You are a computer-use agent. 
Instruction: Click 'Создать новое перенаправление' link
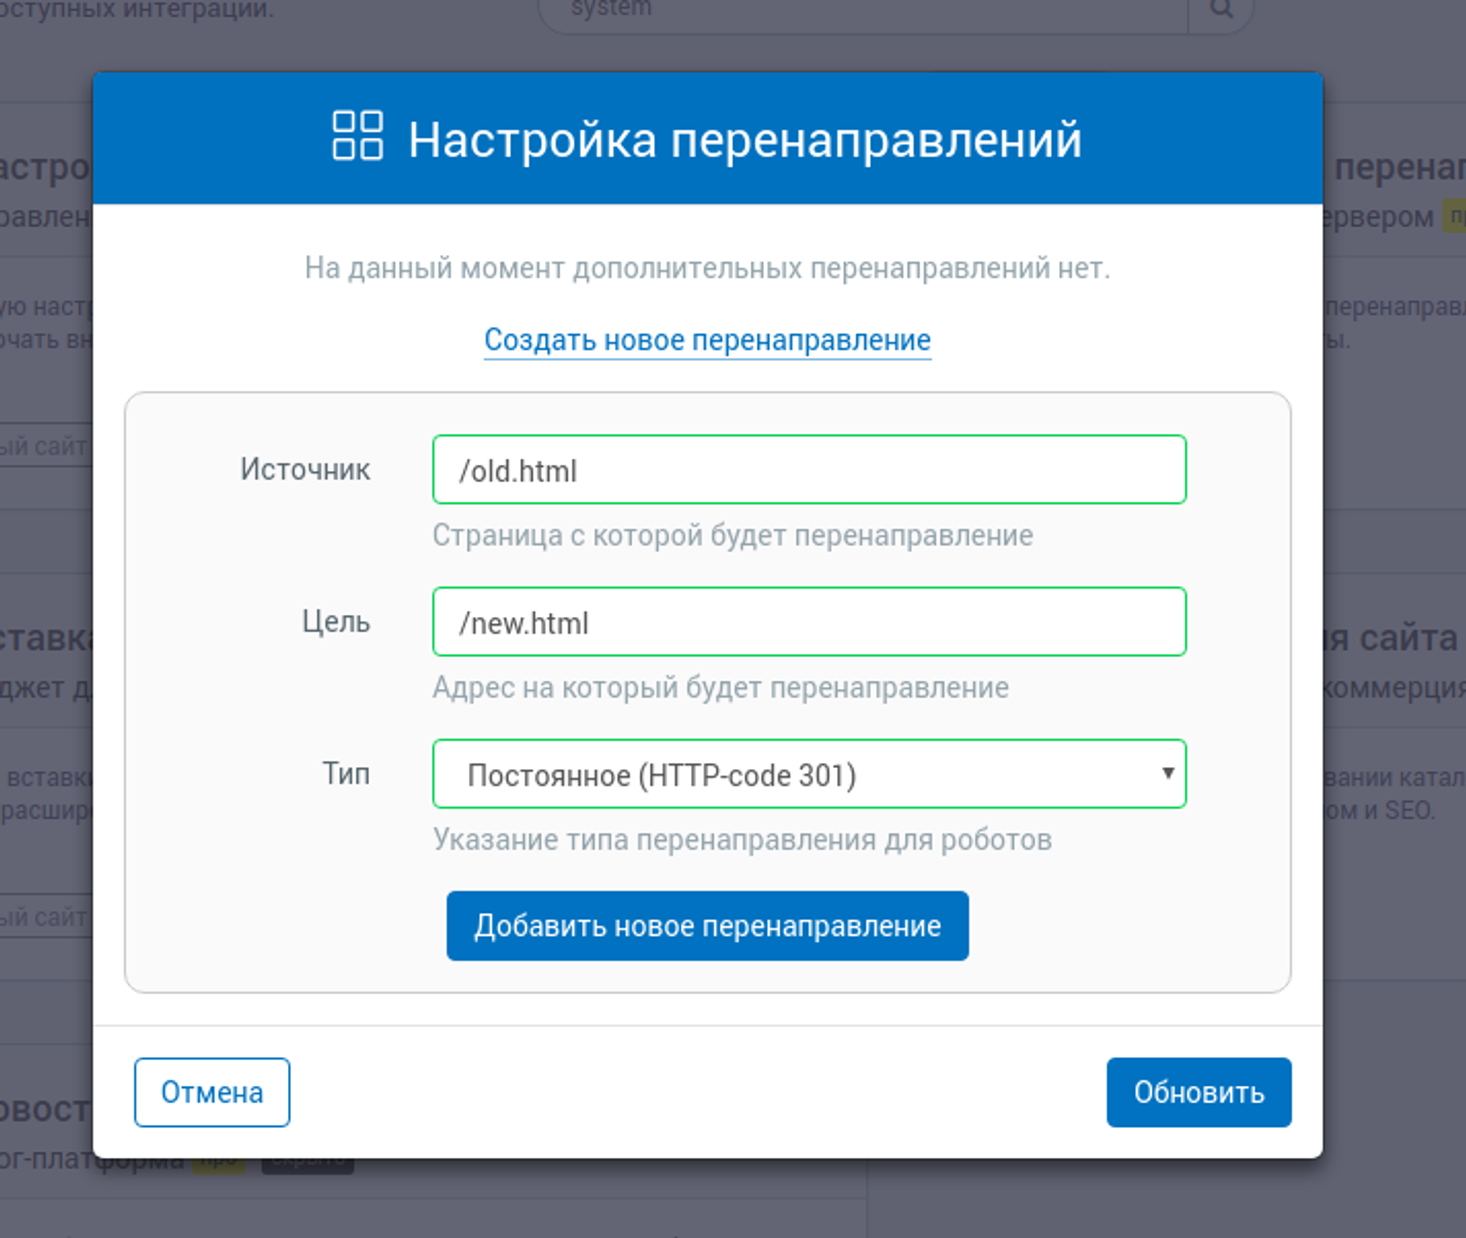[707, 340]
